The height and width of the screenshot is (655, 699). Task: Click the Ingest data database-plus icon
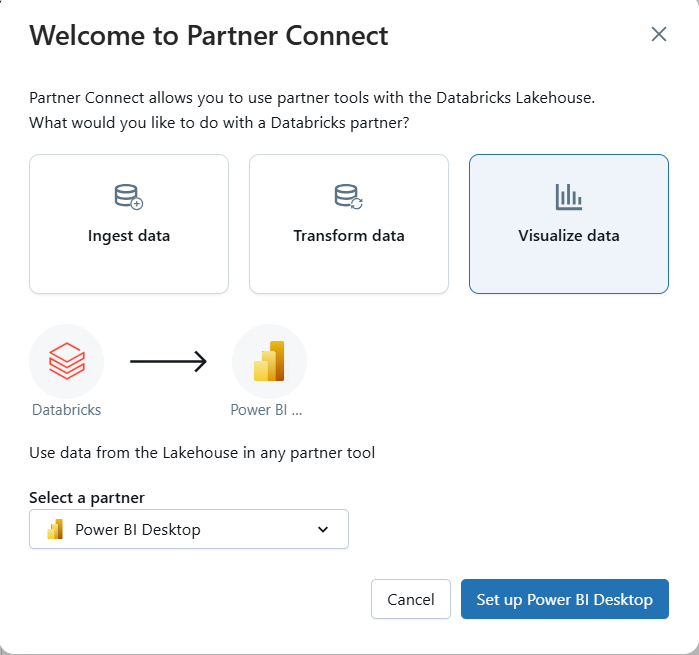[129, 197]
